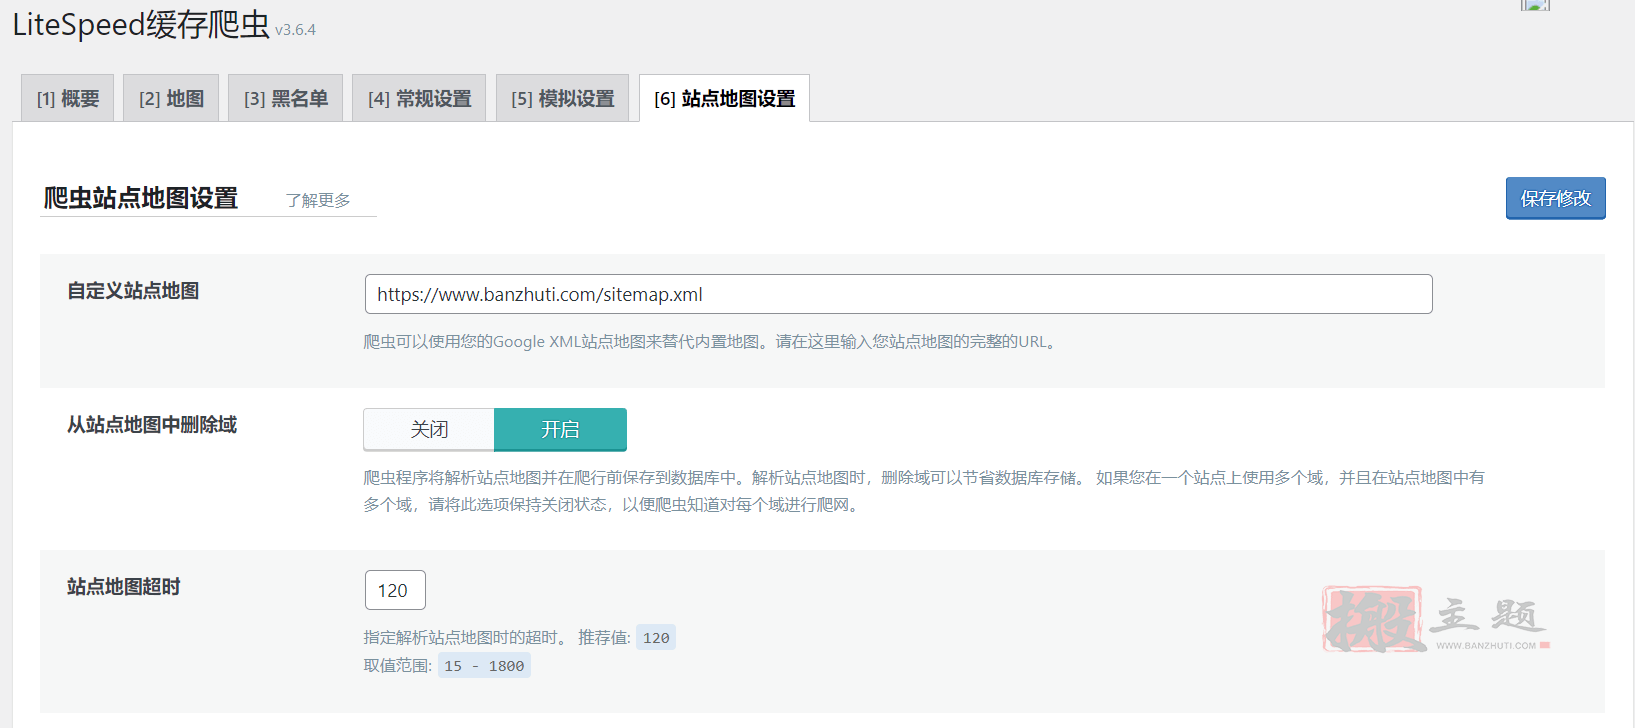Viewport: 1635px width, 728px height.
Task: Click the v3.6.4 version text
Action: 295,30
